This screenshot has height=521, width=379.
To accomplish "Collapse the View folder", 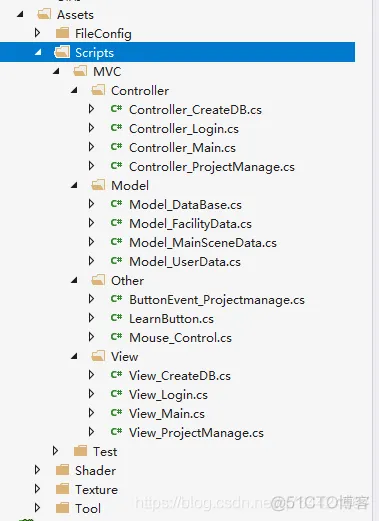I will [x=74, y=356].
